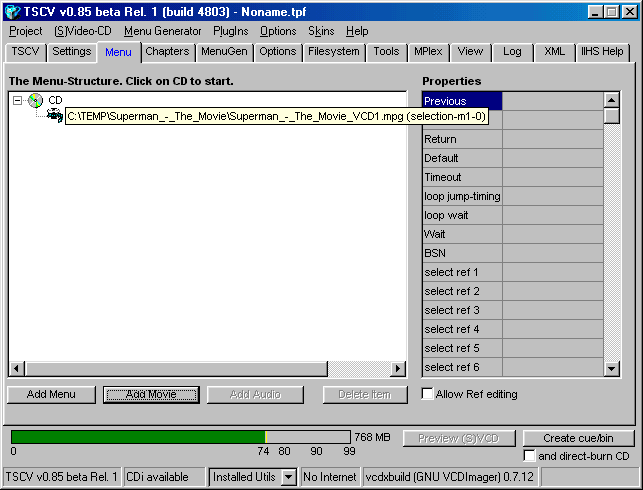Collapse the CD tree node
Viewport: 643px width, 490px height.
tap(17, 100)
